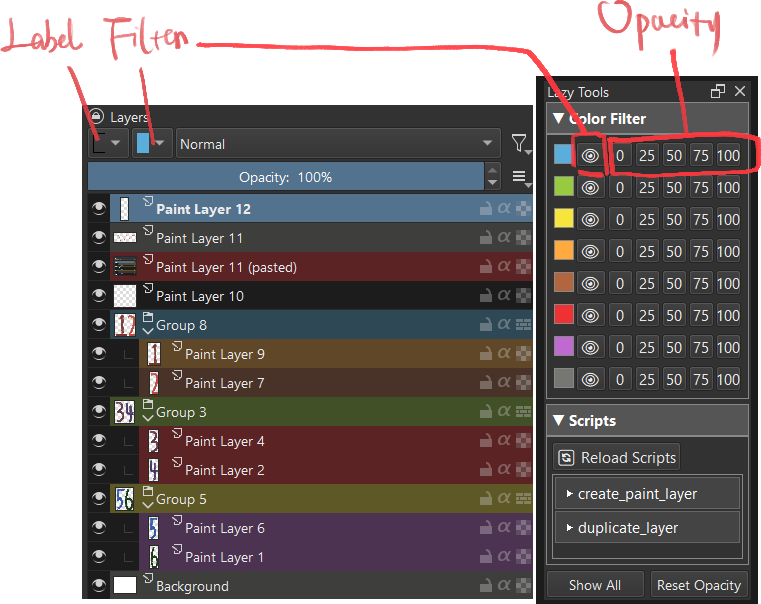761x604 pixels.
Task: Open the layers panel hamburger menu
Action: point(521,178)
